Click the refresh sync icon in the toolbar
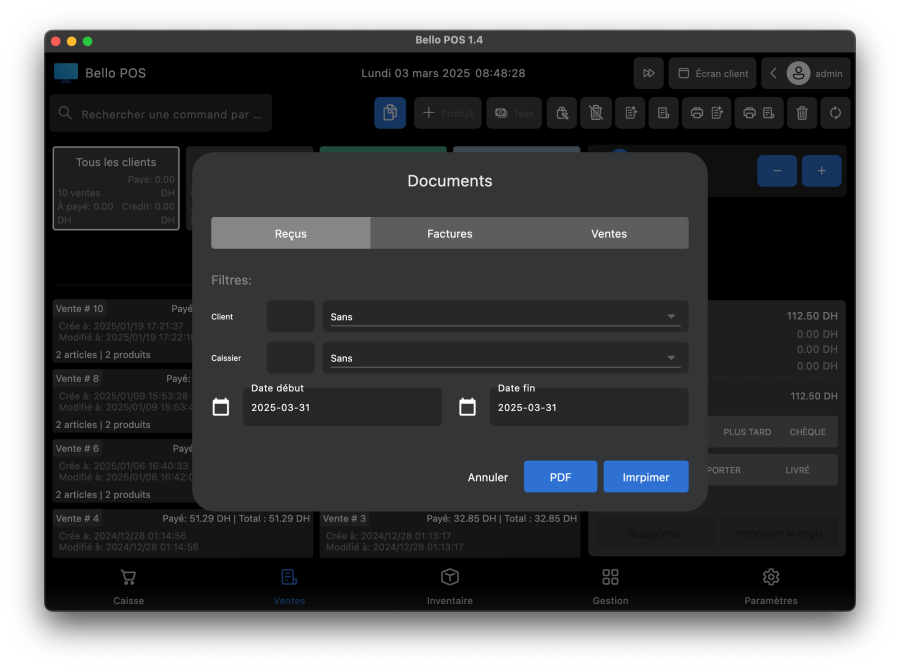This screenshot has width=900, height=670. pos(835,113)
